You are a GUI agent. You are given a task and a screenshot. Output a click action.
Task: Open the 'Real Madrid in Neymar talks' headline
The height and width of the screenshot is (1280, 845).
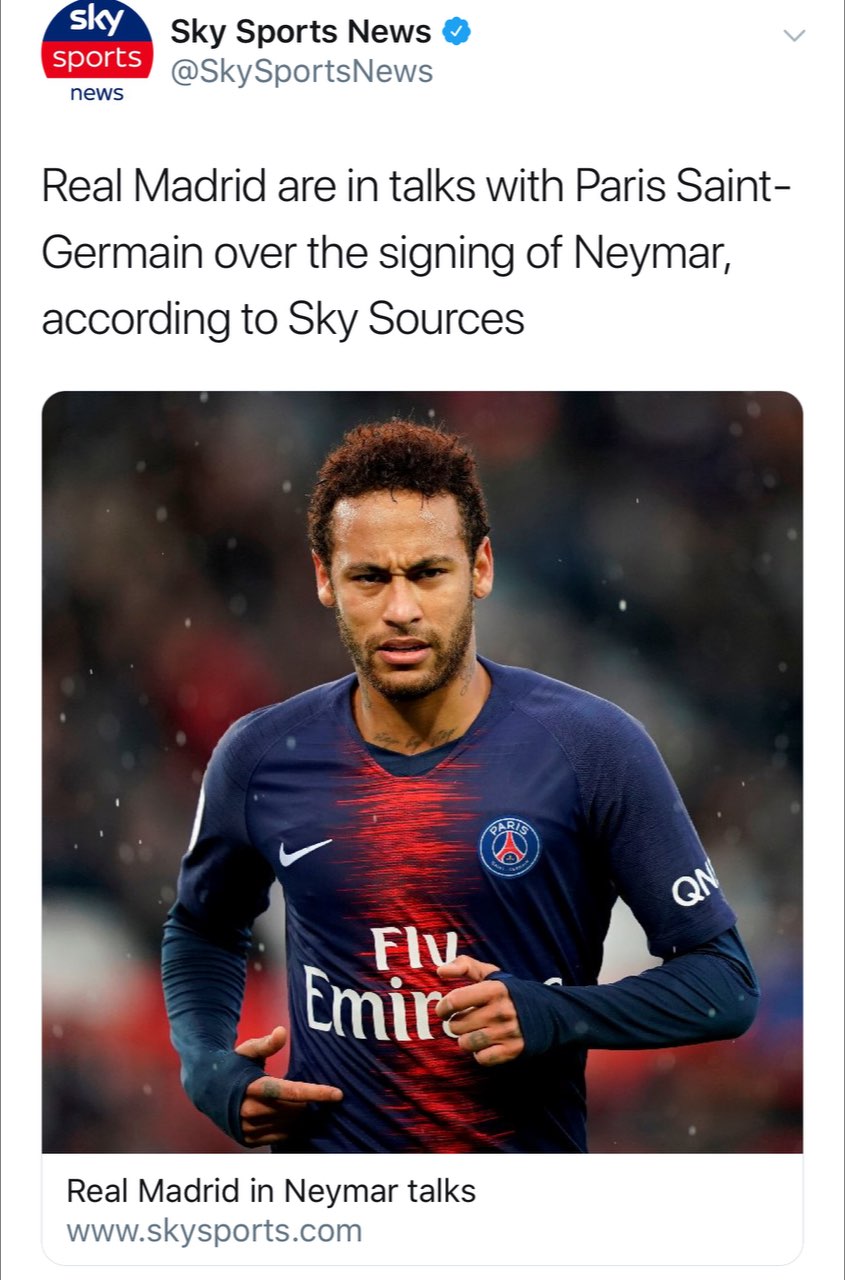[x=271, y=1191]
